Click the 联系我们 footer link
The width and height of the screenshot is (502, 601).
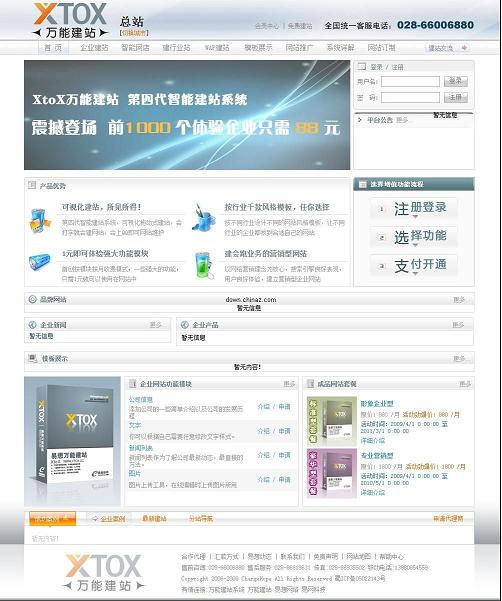coord(293,556)
